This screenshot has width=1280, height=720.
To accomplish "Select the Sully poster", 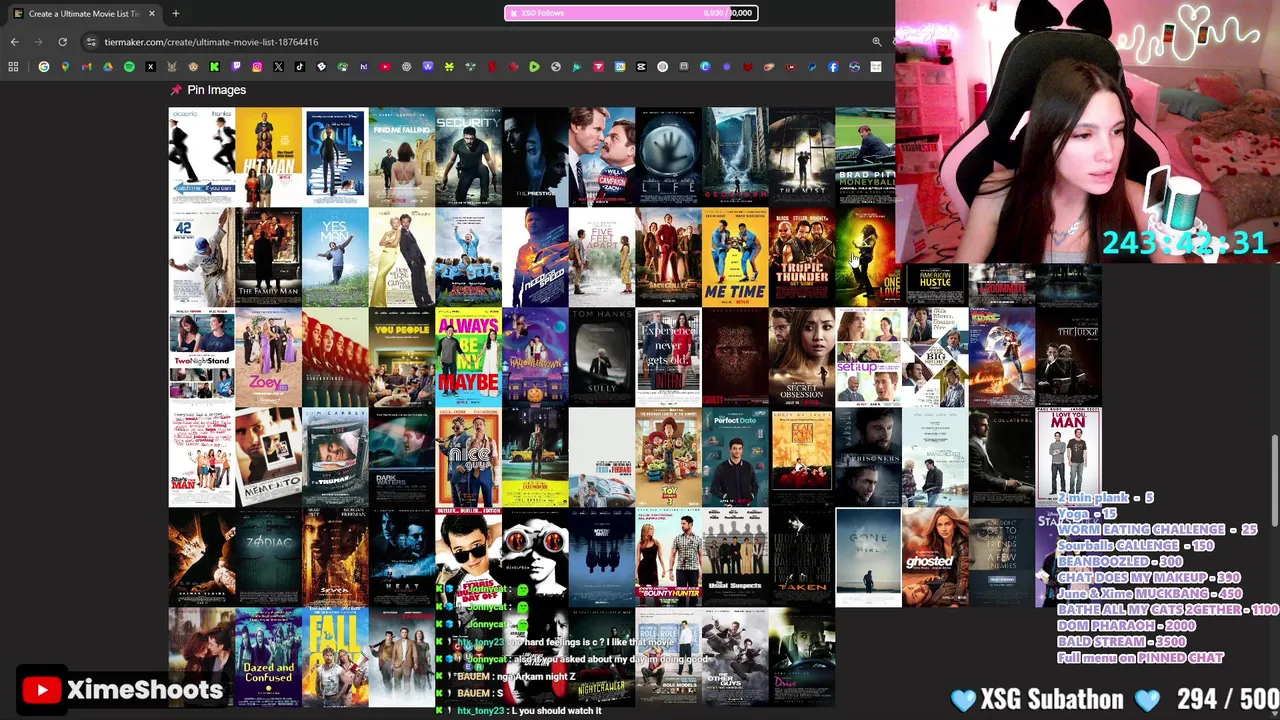I will [602, 357].
